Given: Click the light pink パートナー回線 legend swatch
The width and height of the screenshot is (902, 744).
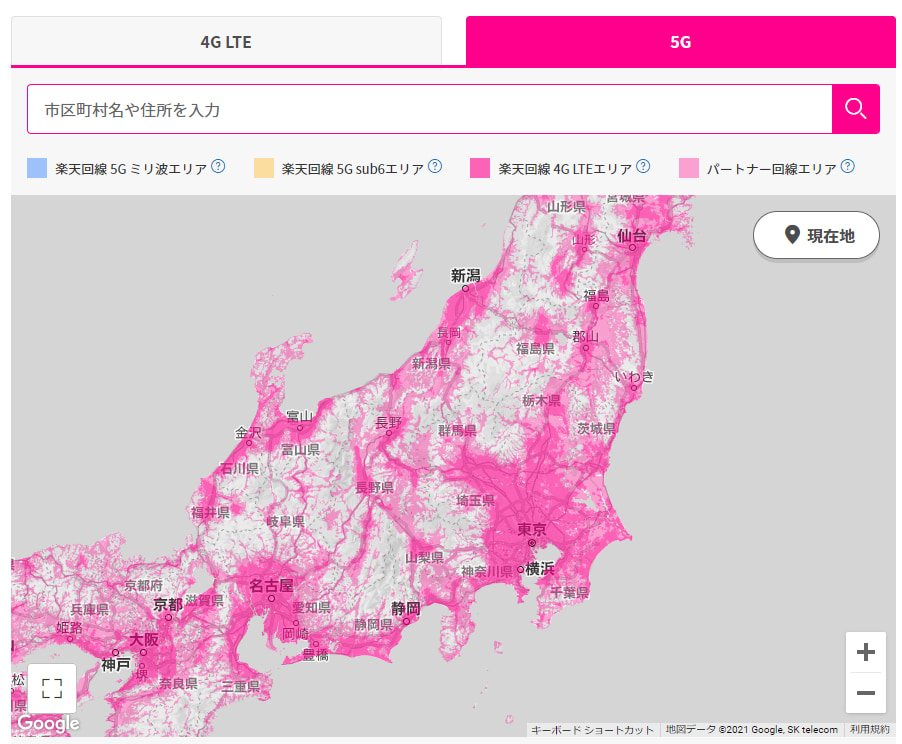Looking at the screenshot, I should pos(689,168).
